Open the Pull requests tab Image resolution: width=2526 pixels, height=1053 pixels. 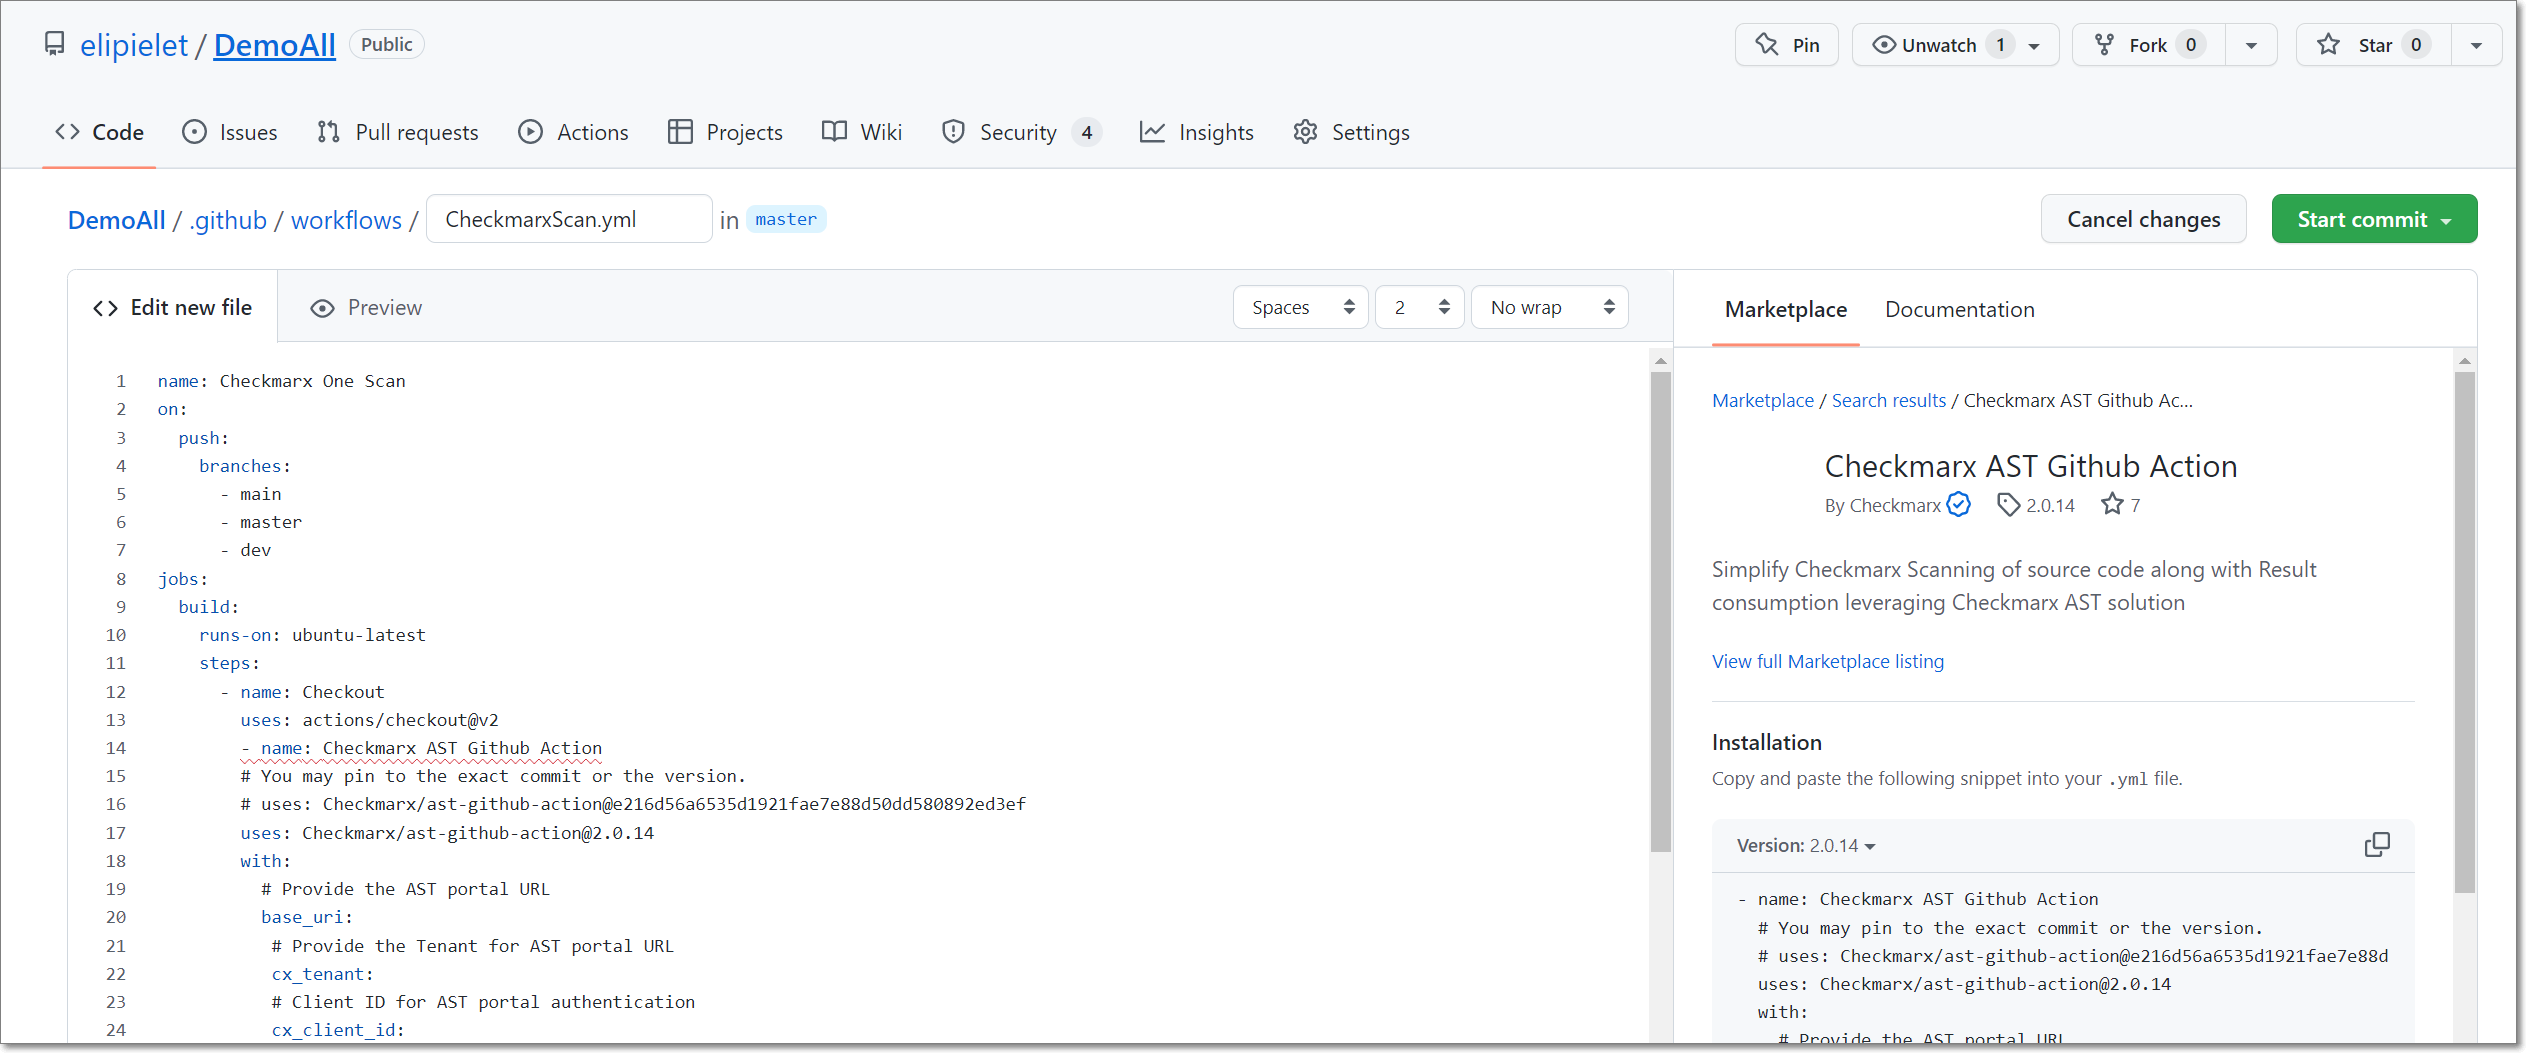point(397,132)
